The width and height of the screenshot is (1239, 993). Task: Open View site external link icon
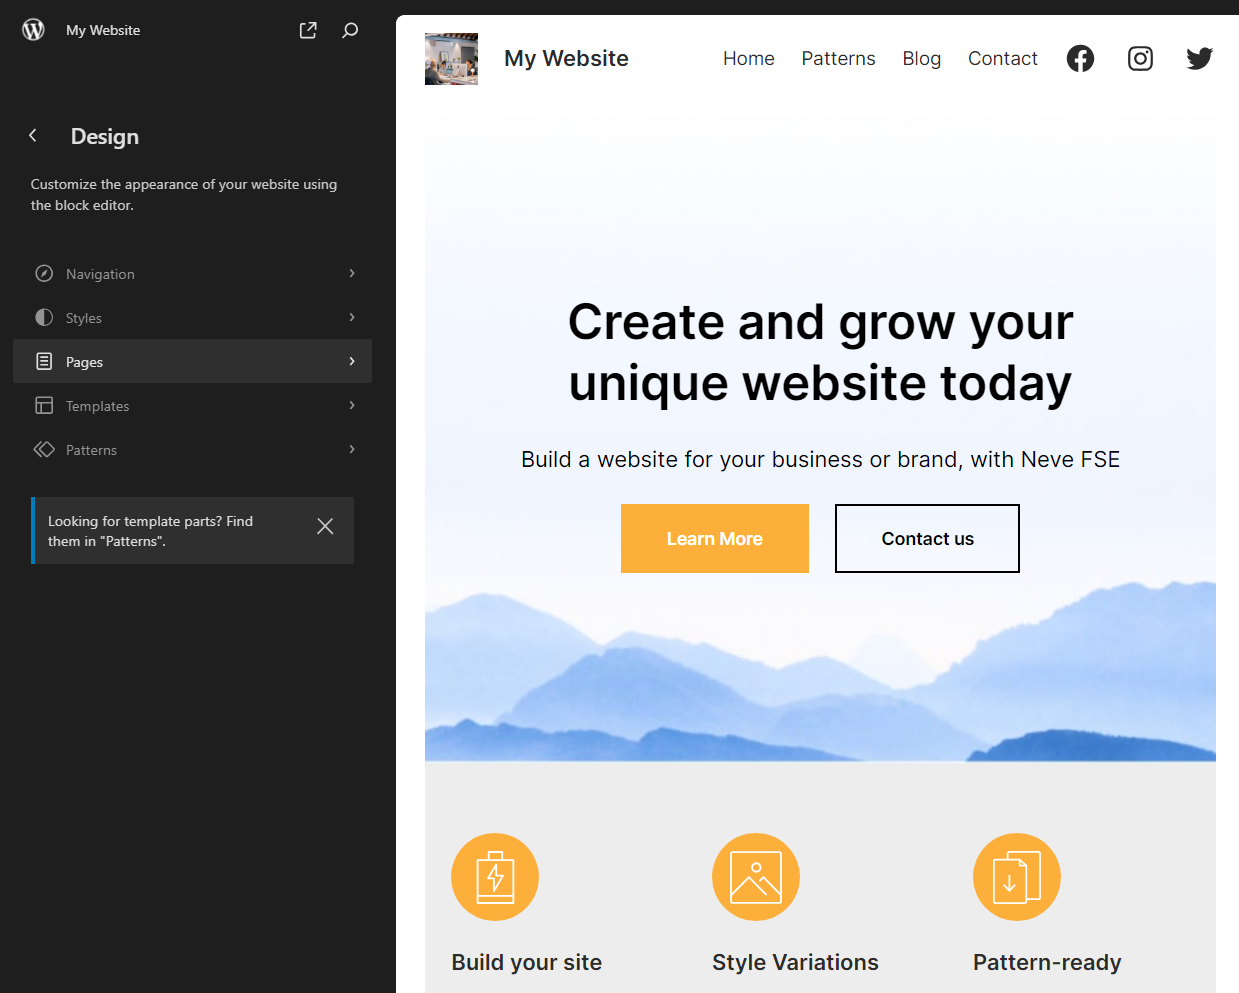click(308, 30)
